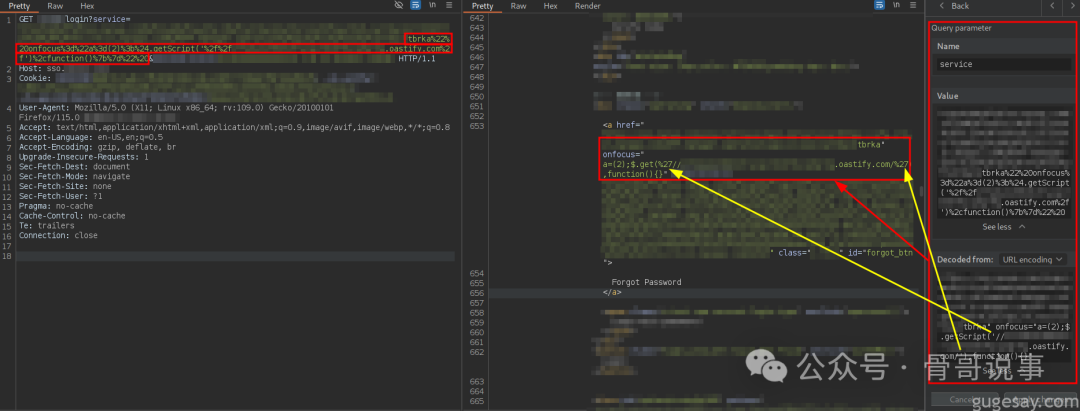Toggle word wrap icon in request pane
The width and height of the screenshot is (1080, 411).
click(415, 5)
